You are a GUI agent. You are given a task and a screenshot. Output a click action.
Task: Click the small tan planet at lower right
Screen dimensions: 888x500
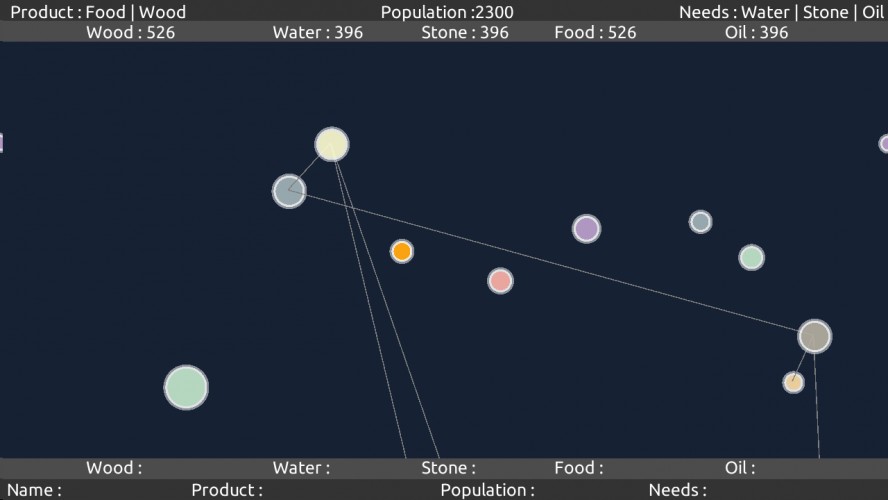tap(793, 383)
